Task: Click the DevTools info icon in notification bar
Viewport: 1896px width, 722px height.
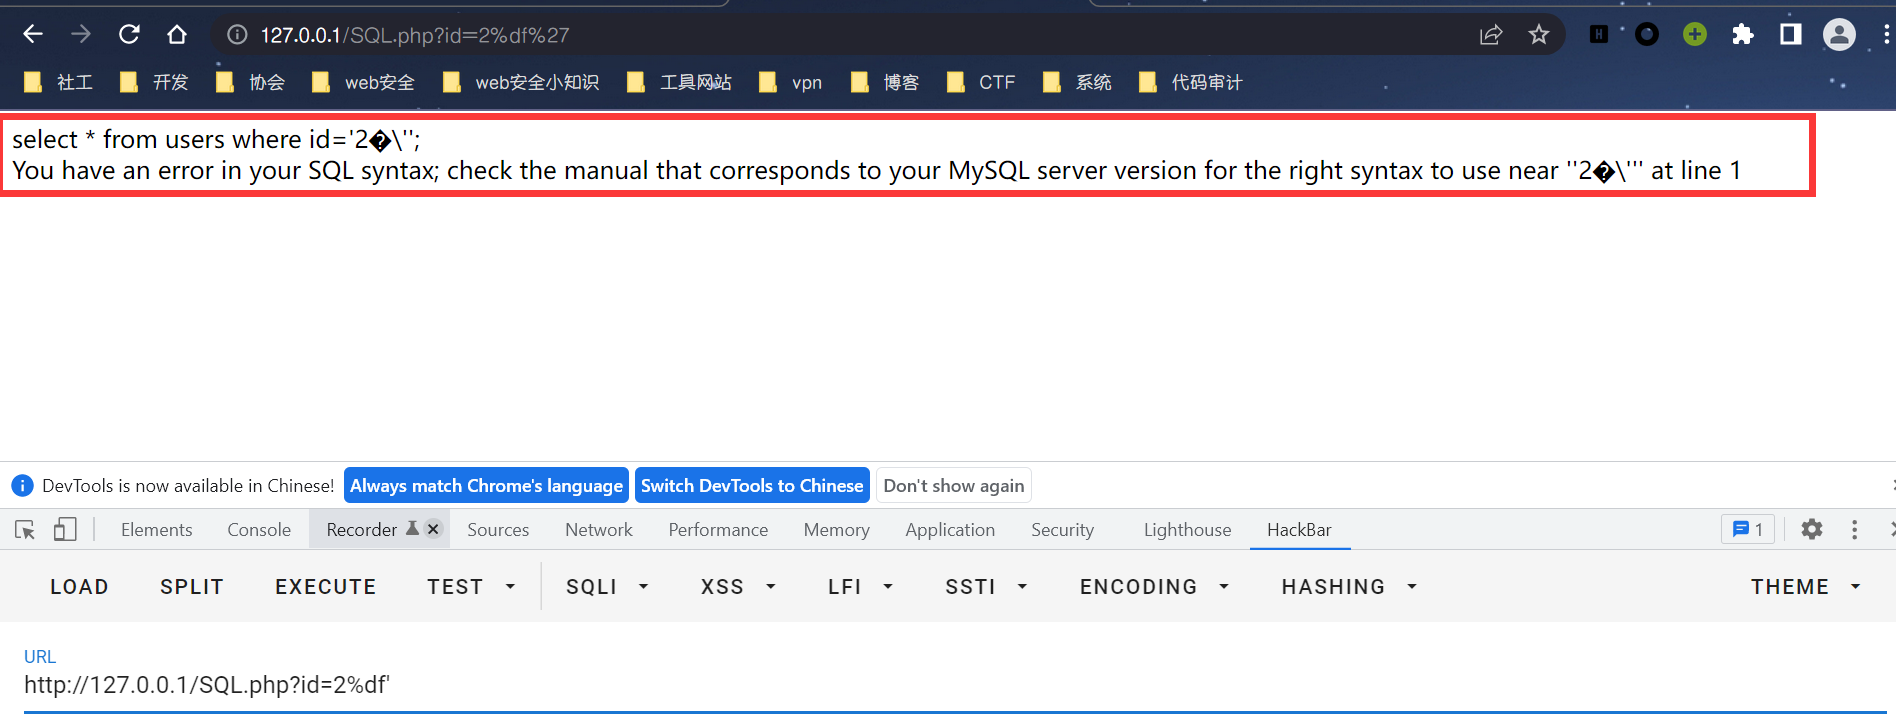Action: click(x=22, y=486)
